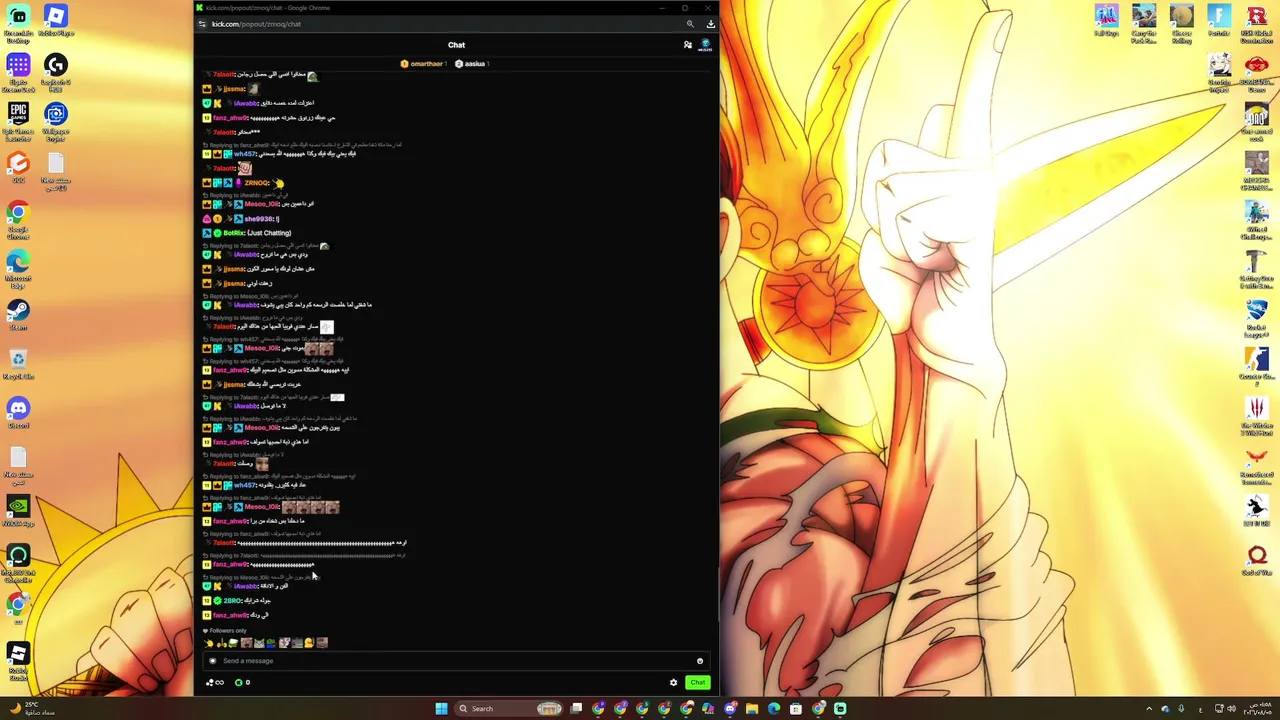This screenshot has height=720, width=1280.
Task: Click the taskbar Search box
Action: click(x=508, y=708)
